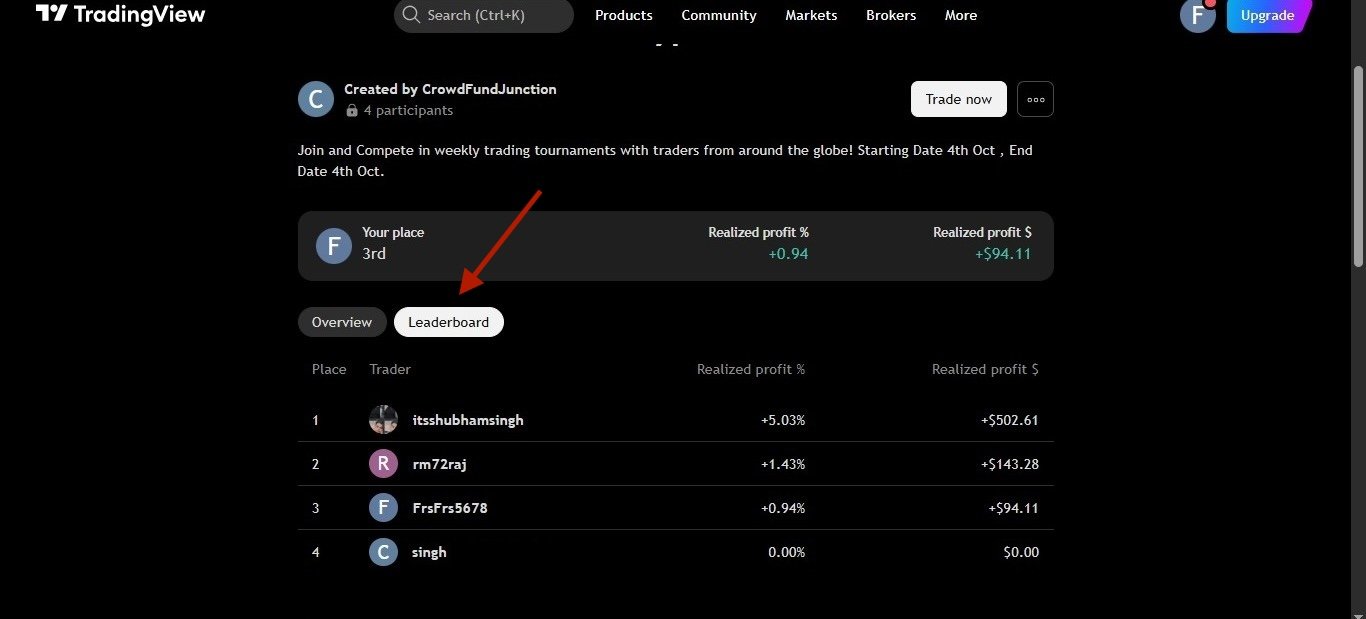
Task: Click the Realized profit $ column header
Action: click(x=985, y=369)
